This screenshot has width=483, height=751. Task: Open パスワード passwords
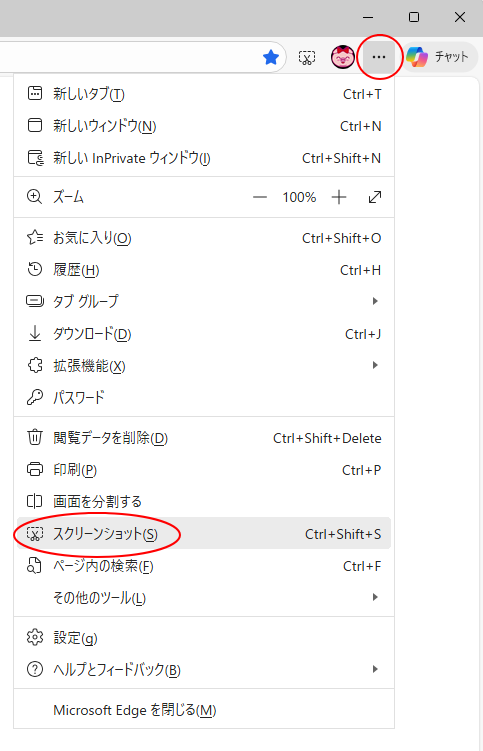(x=204, y=398)
